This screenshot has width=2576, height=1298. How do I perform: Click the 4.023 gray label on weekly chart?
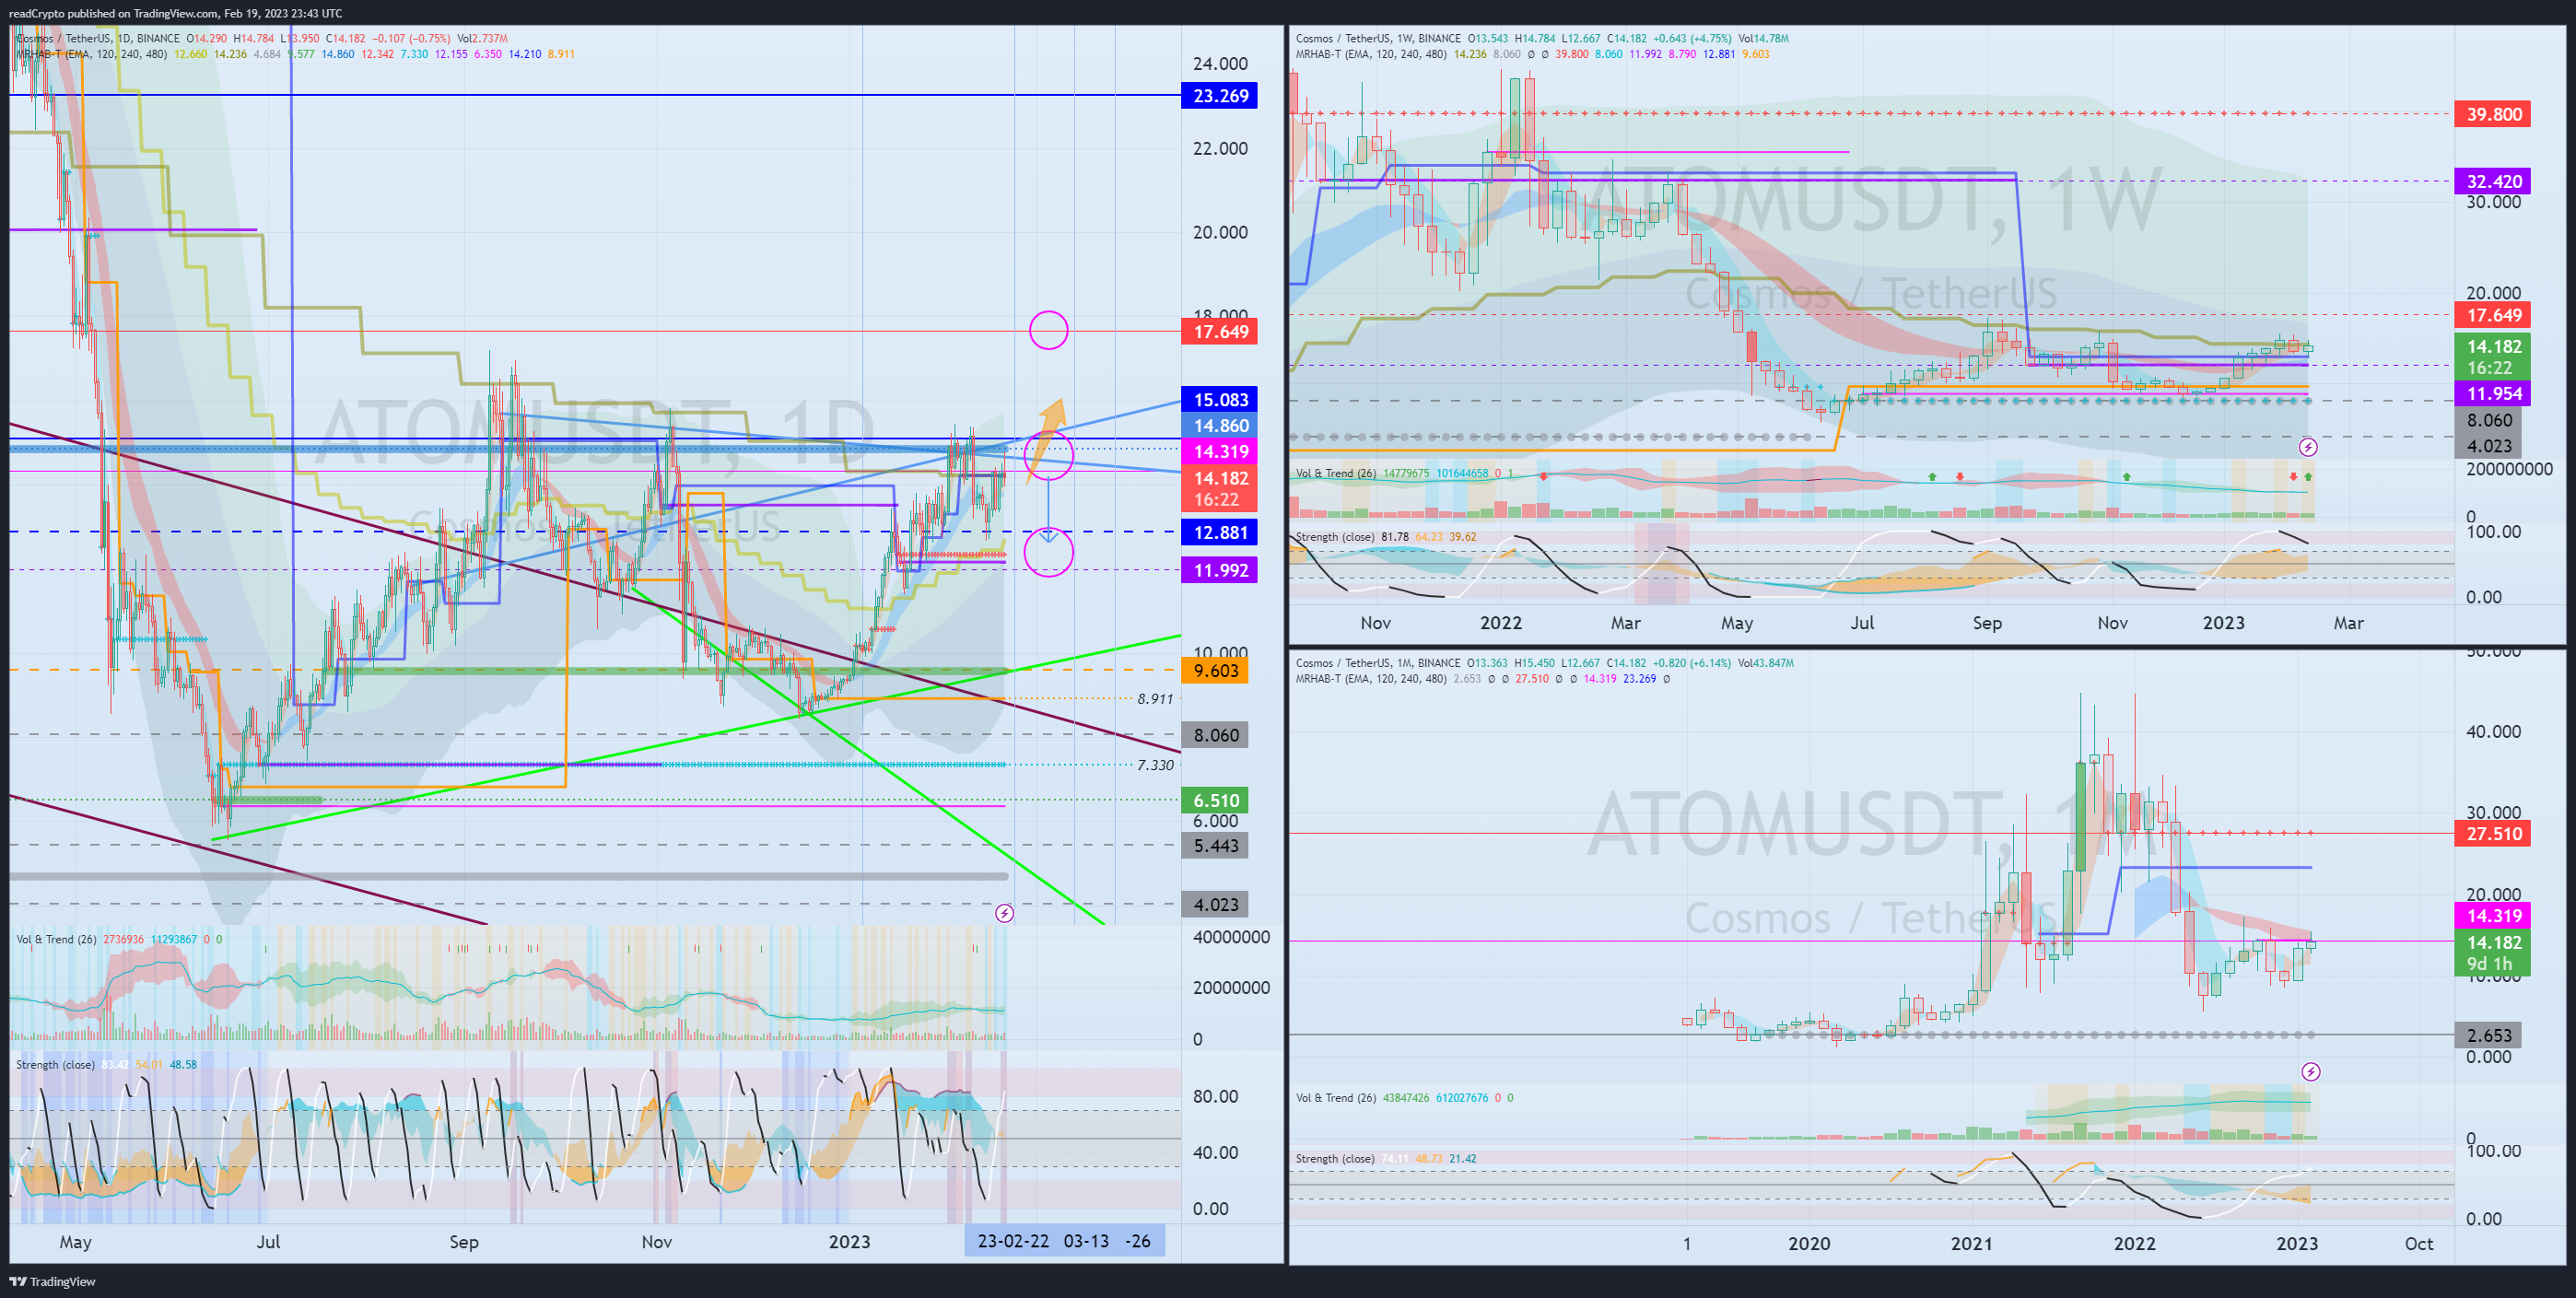point(2488,446)
